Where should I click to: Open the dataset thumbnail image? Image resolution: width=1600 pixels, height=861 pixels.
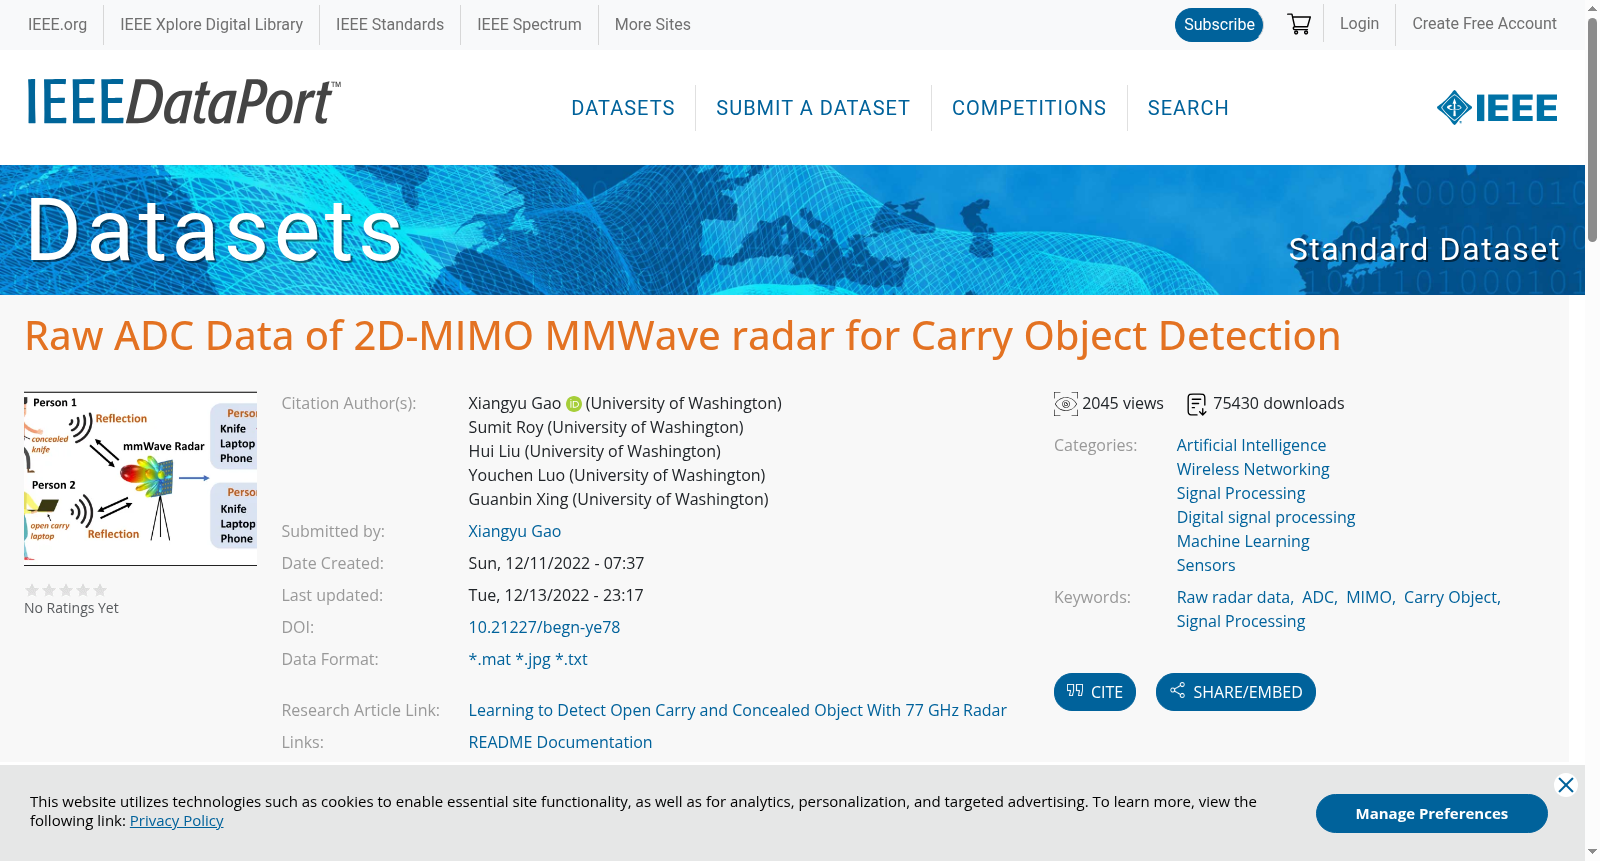tap(141, 479)
